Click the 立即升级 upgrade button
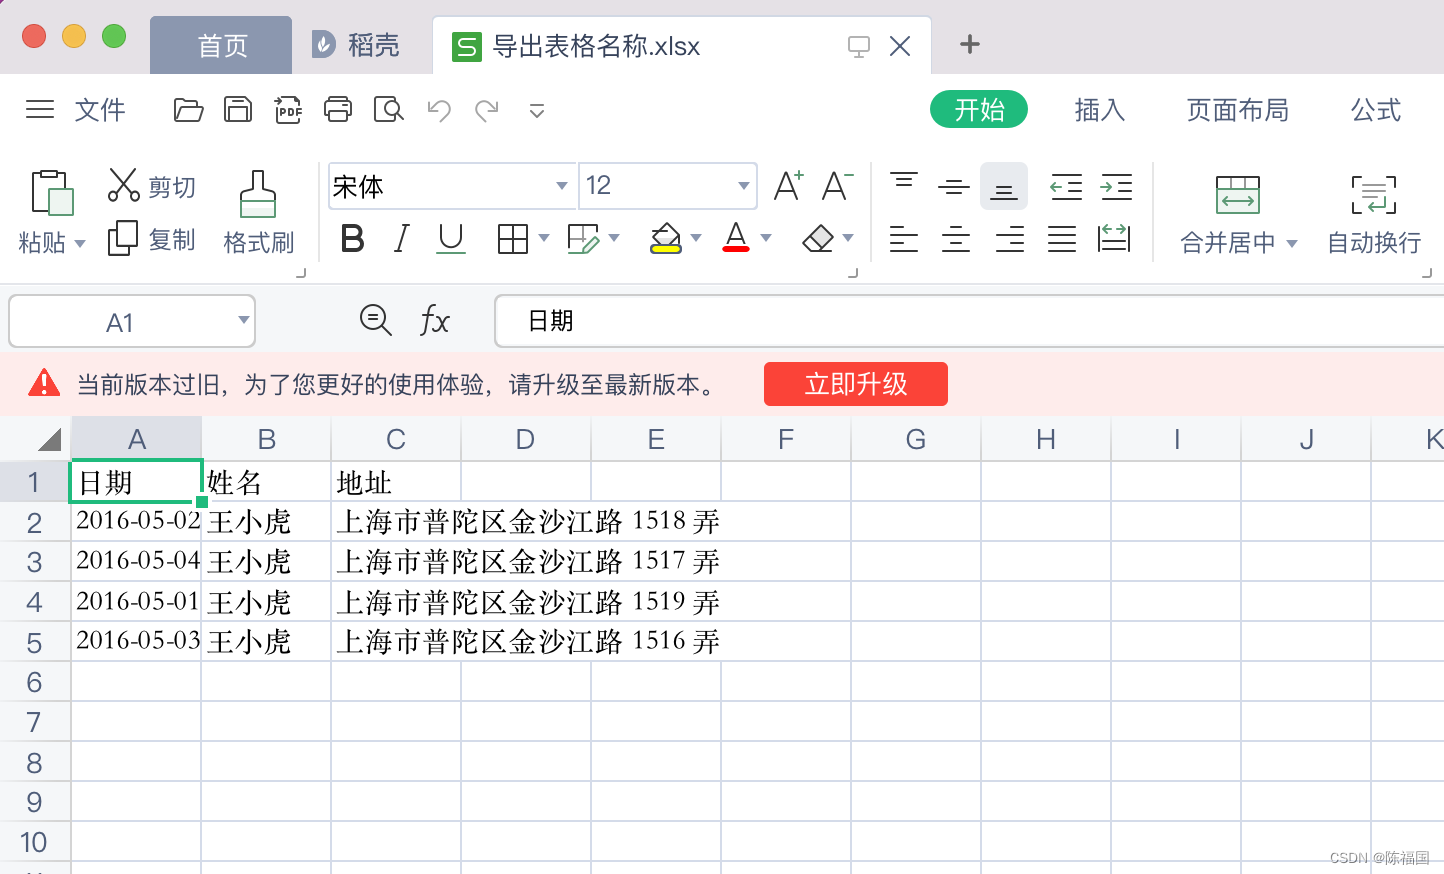 coord(856,384)
